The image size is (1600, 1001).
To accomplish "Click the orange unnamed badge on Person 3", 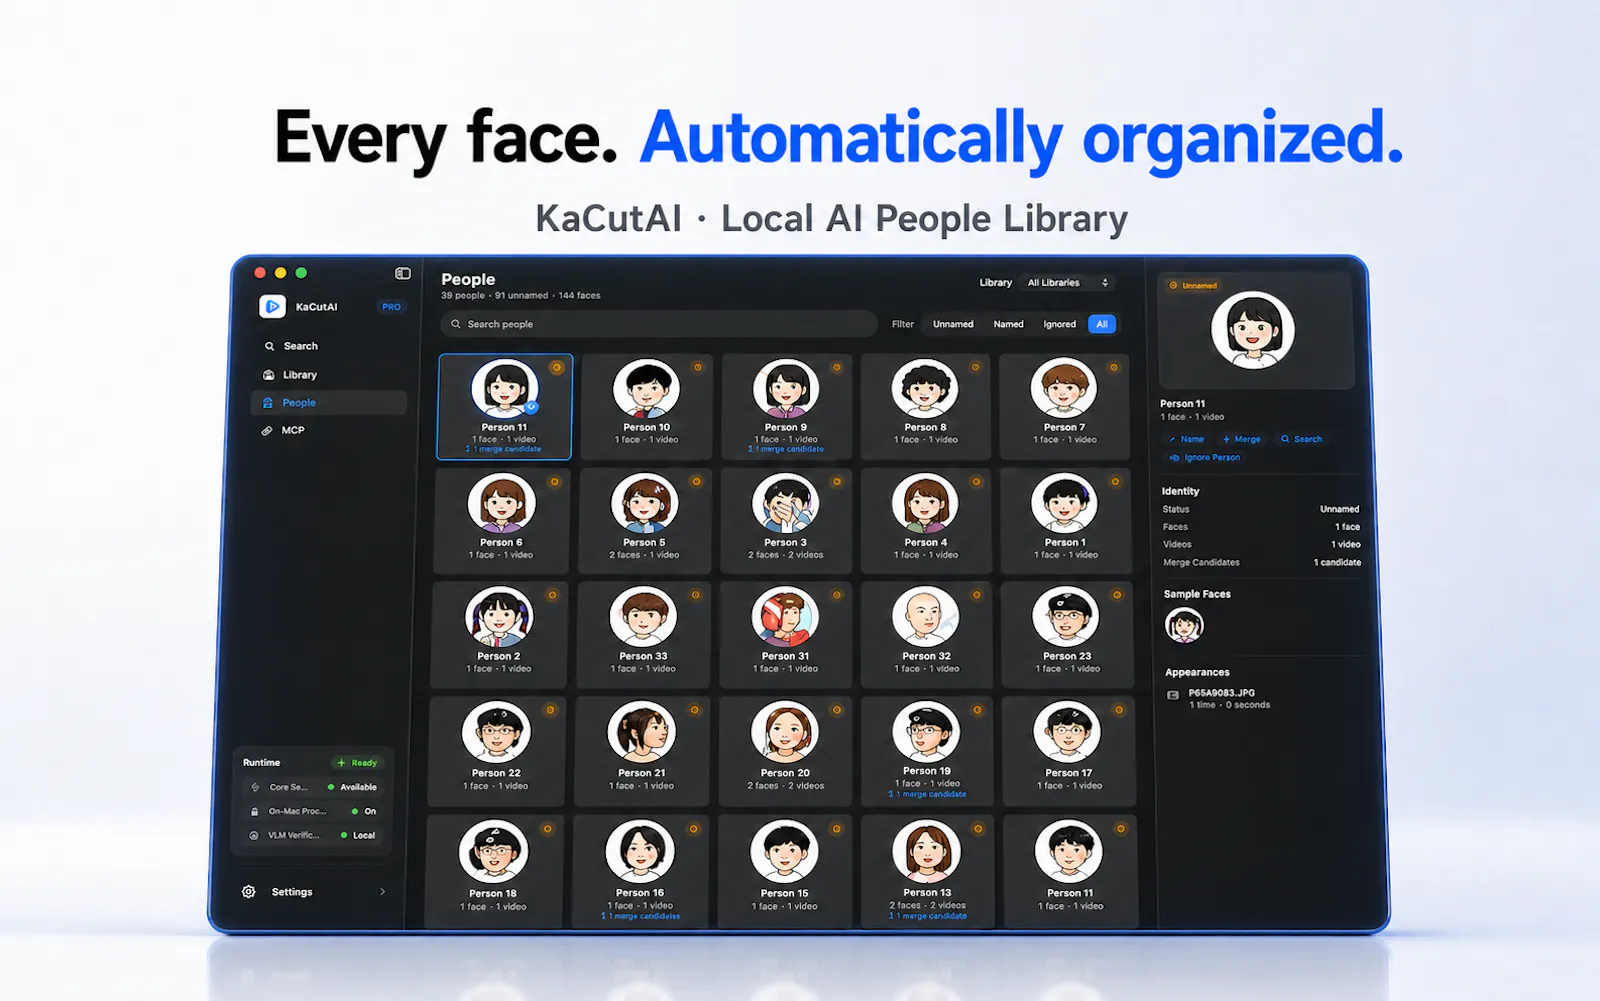I will click(837, 482).
